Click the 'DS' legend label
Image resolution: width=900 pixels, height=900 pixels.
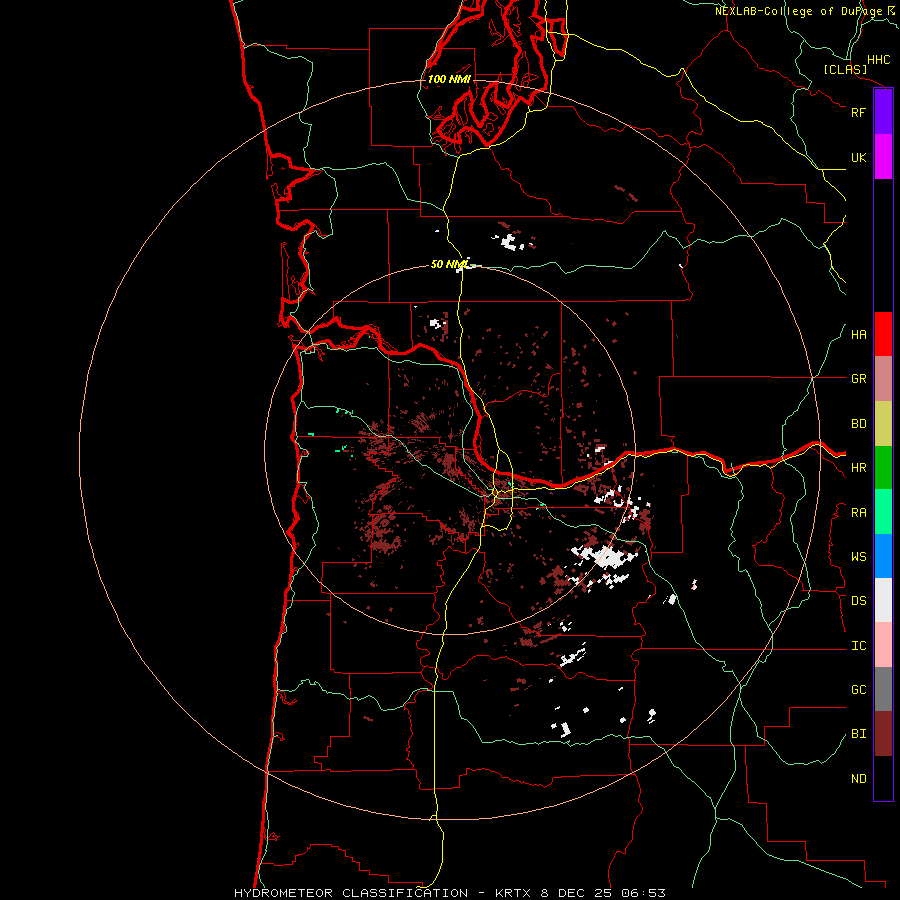858,601
